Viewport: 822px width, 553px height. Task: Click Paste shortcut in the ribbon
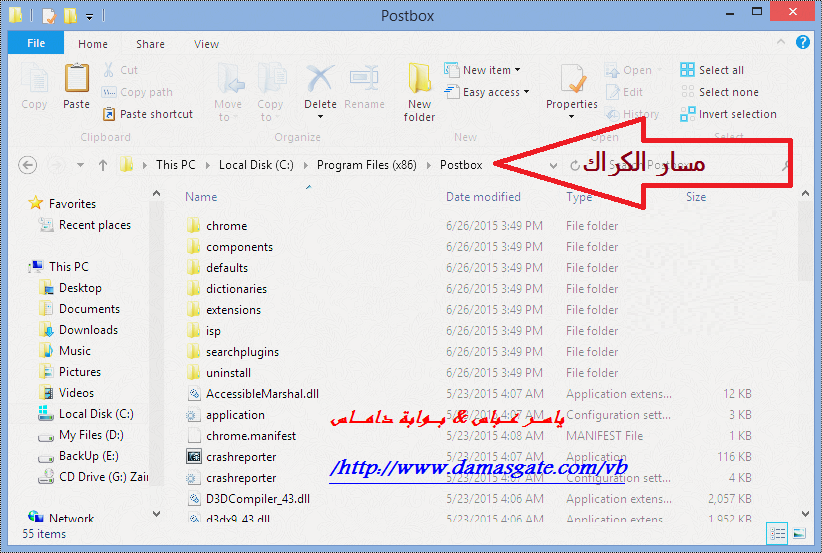coord(148,114)
